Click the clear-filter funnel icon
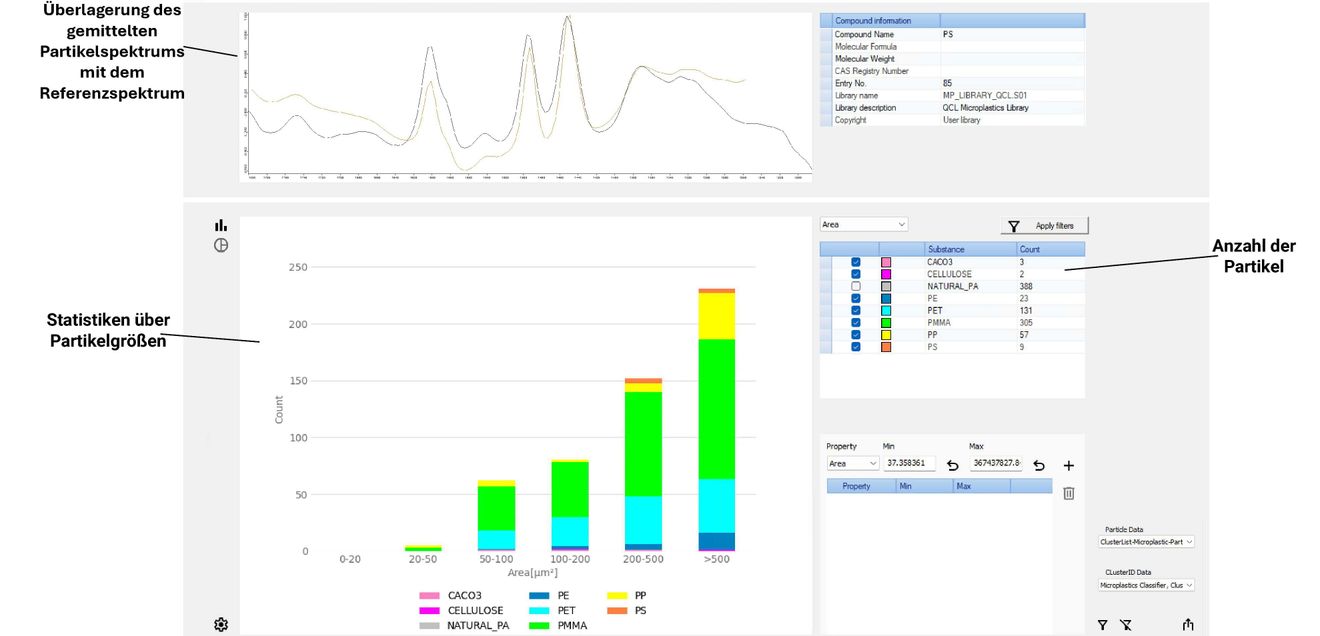Image resolution: width=1320 pixels, height=636 pixels. click(x=1126, y=625)
